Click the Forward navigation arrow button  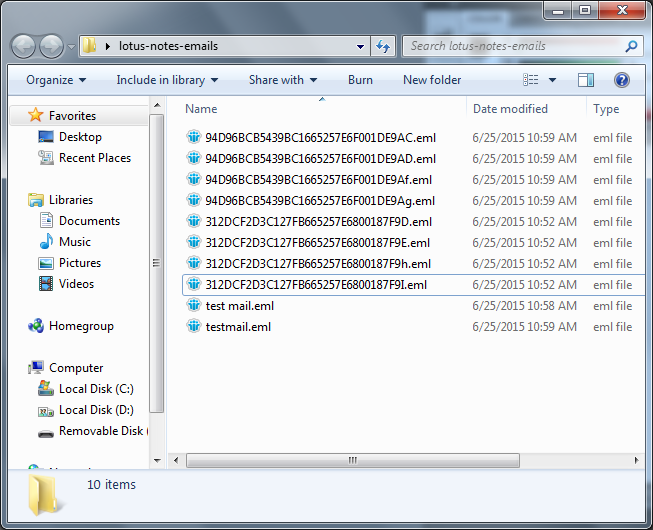pos(52,46)
